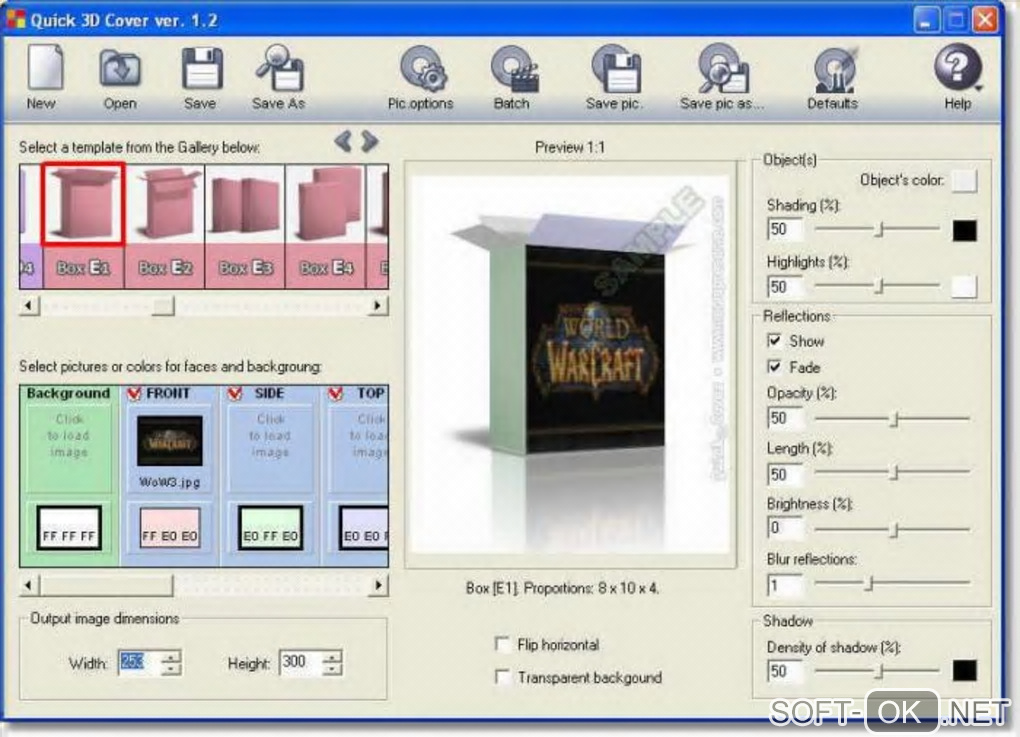The width and height of the screenshot is (1020, 737).
Task: Toggle the FRONT face checkbox
Action: click(x=134, y=394)
